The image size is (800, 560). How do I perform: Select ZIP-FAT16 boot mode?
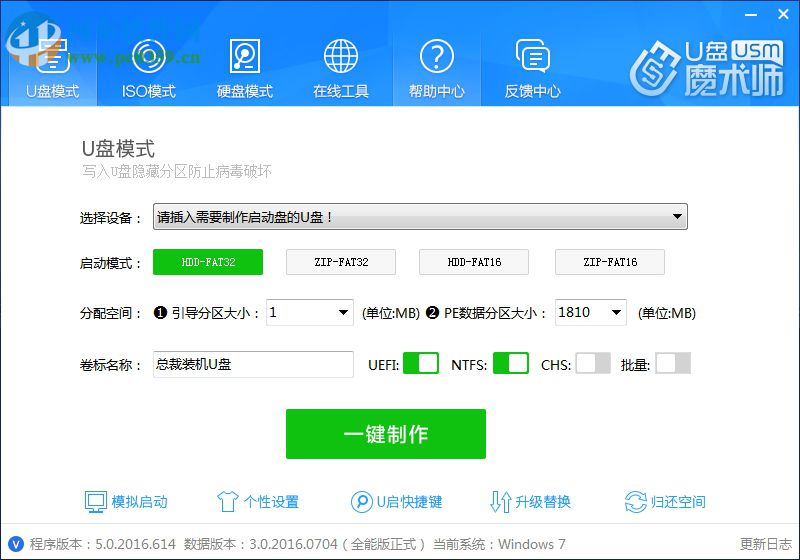tap(610, 262)
